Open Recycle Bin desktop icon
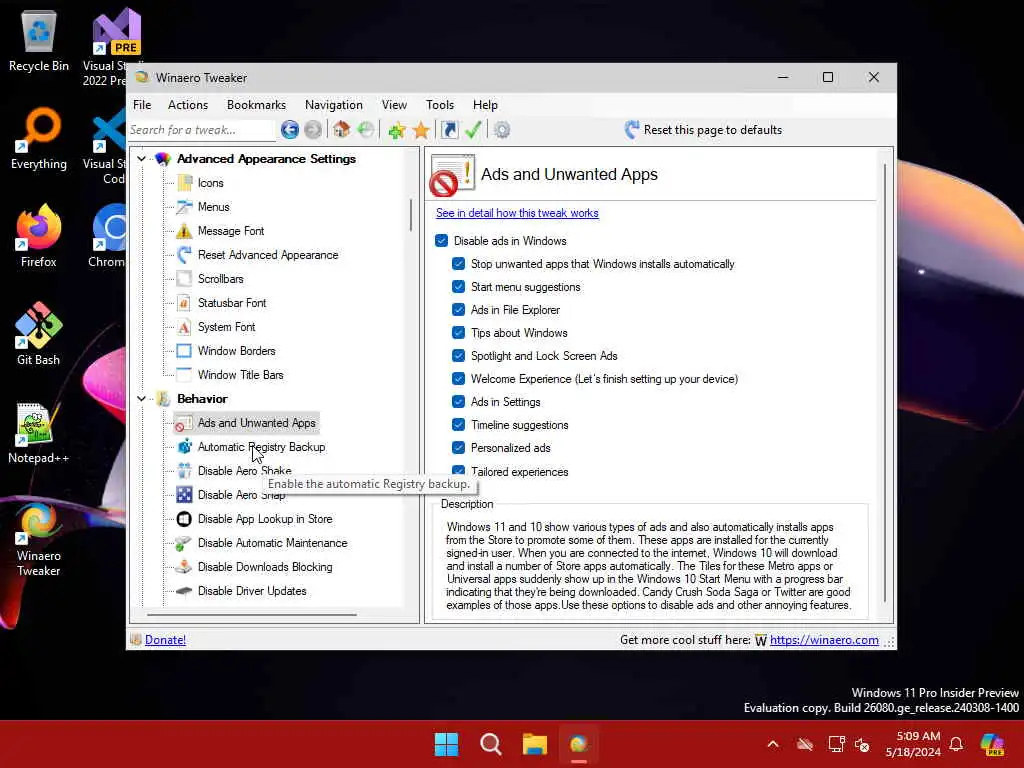 39,40
